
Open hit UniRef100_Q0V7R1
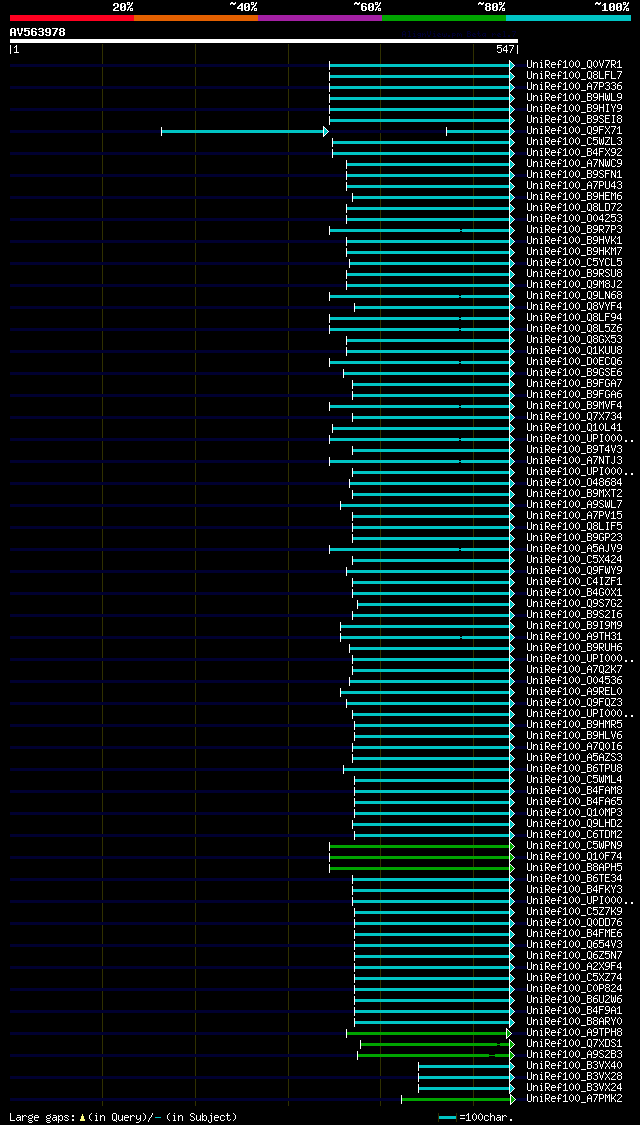click(x=574, y=65)
